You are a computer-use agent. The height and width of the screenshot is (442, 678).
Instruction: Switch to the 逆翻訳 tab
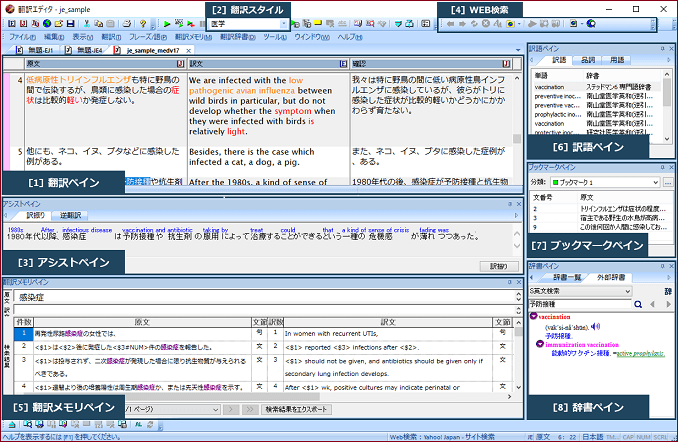point(69,214)
